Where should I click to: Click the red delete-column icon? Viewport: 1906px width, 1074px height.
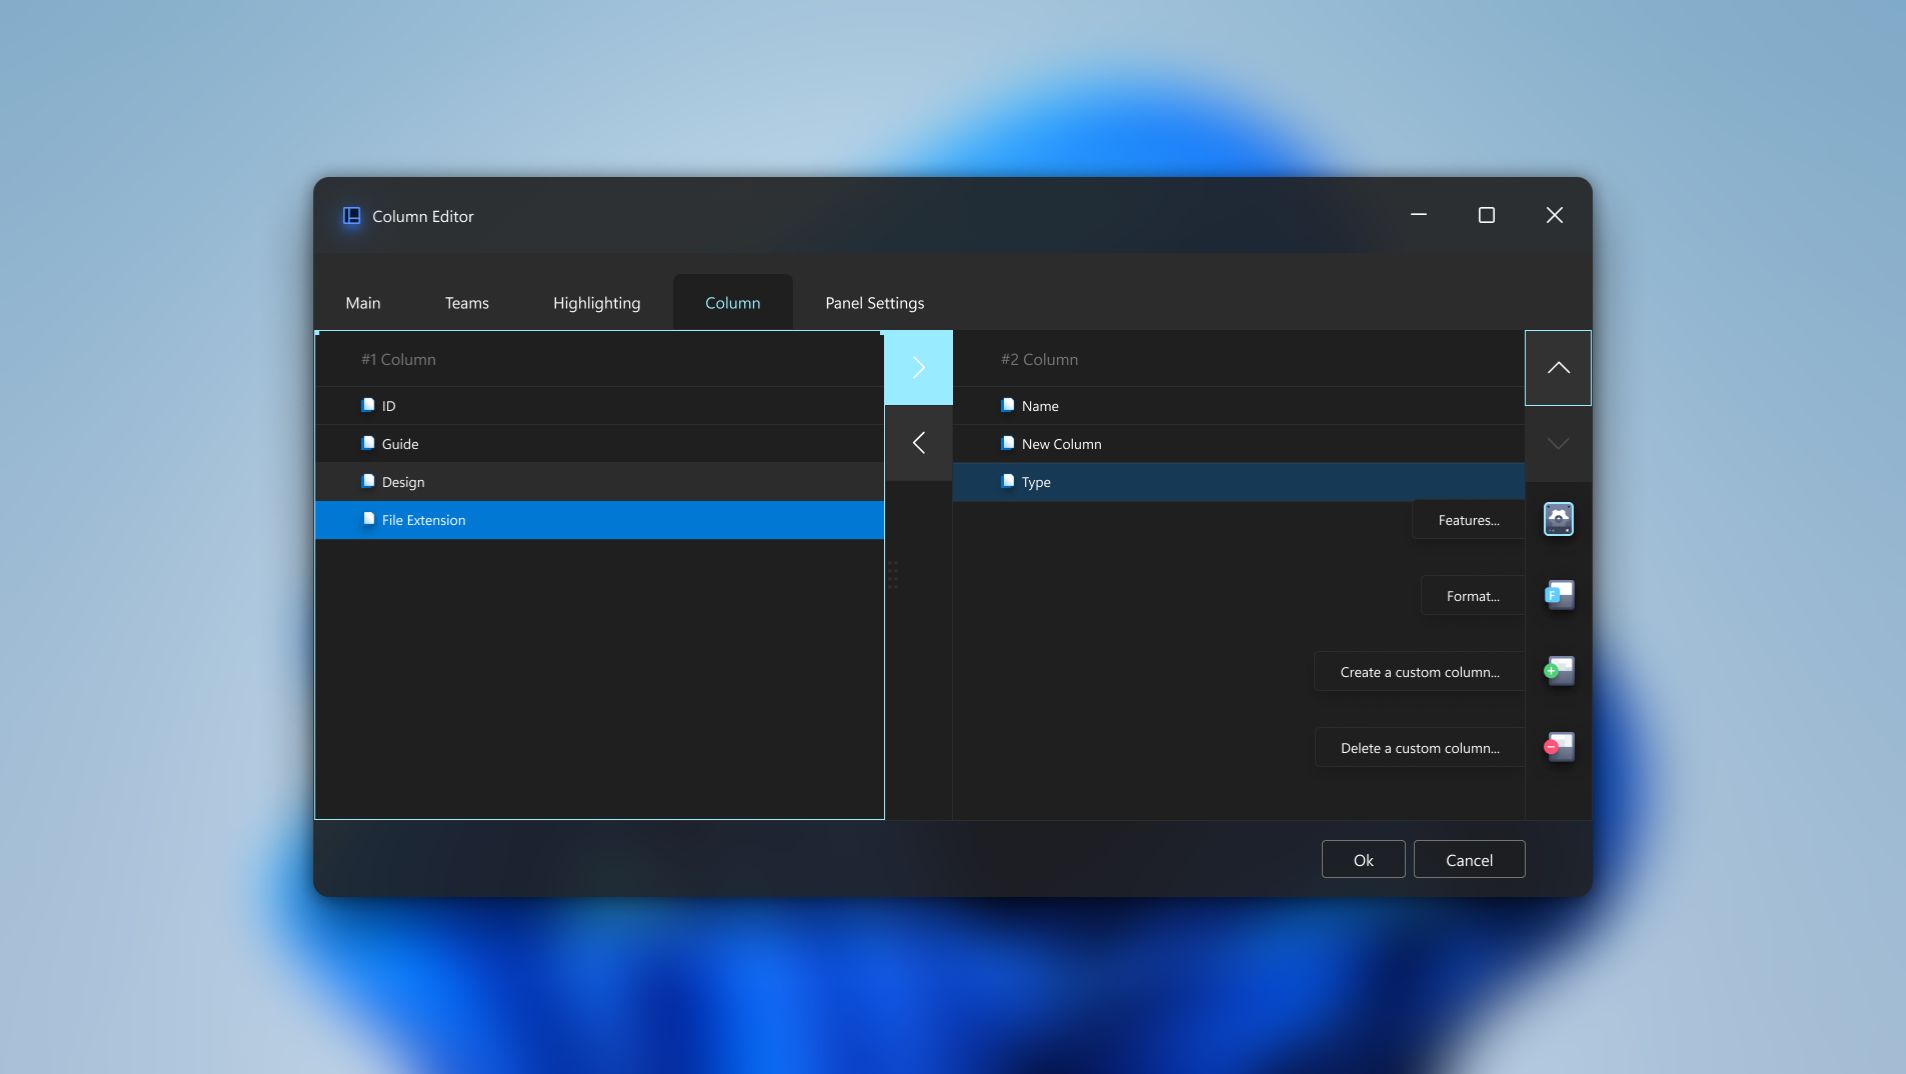pyautogui.click(x=1559, y=746)
